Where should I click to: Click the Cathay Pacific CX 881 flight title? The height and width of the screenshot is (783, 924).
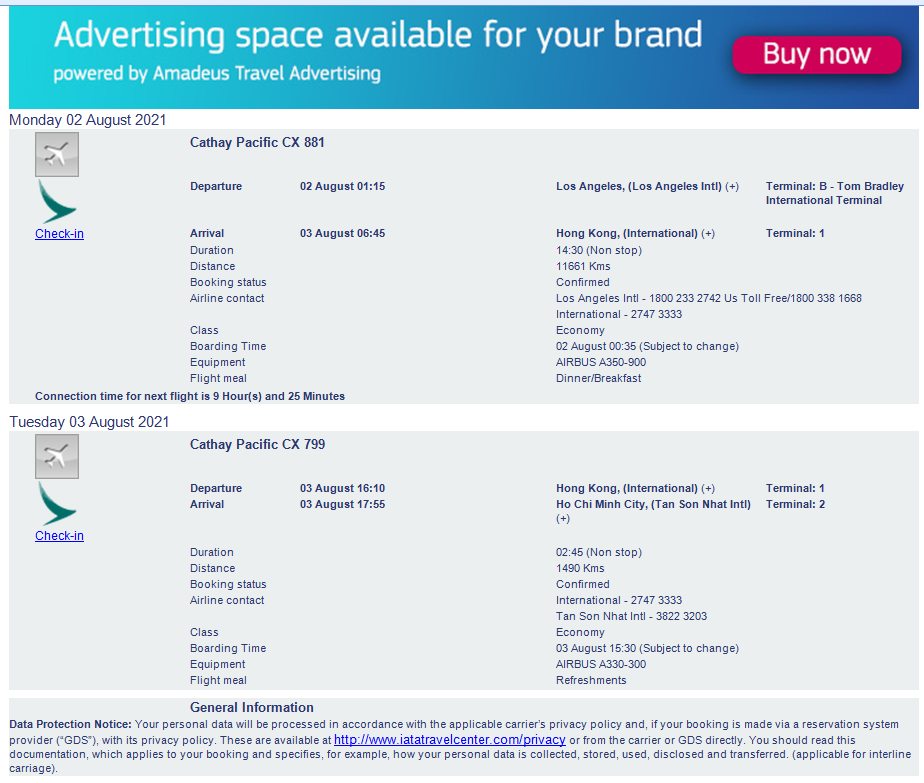[x=257, y=143]
